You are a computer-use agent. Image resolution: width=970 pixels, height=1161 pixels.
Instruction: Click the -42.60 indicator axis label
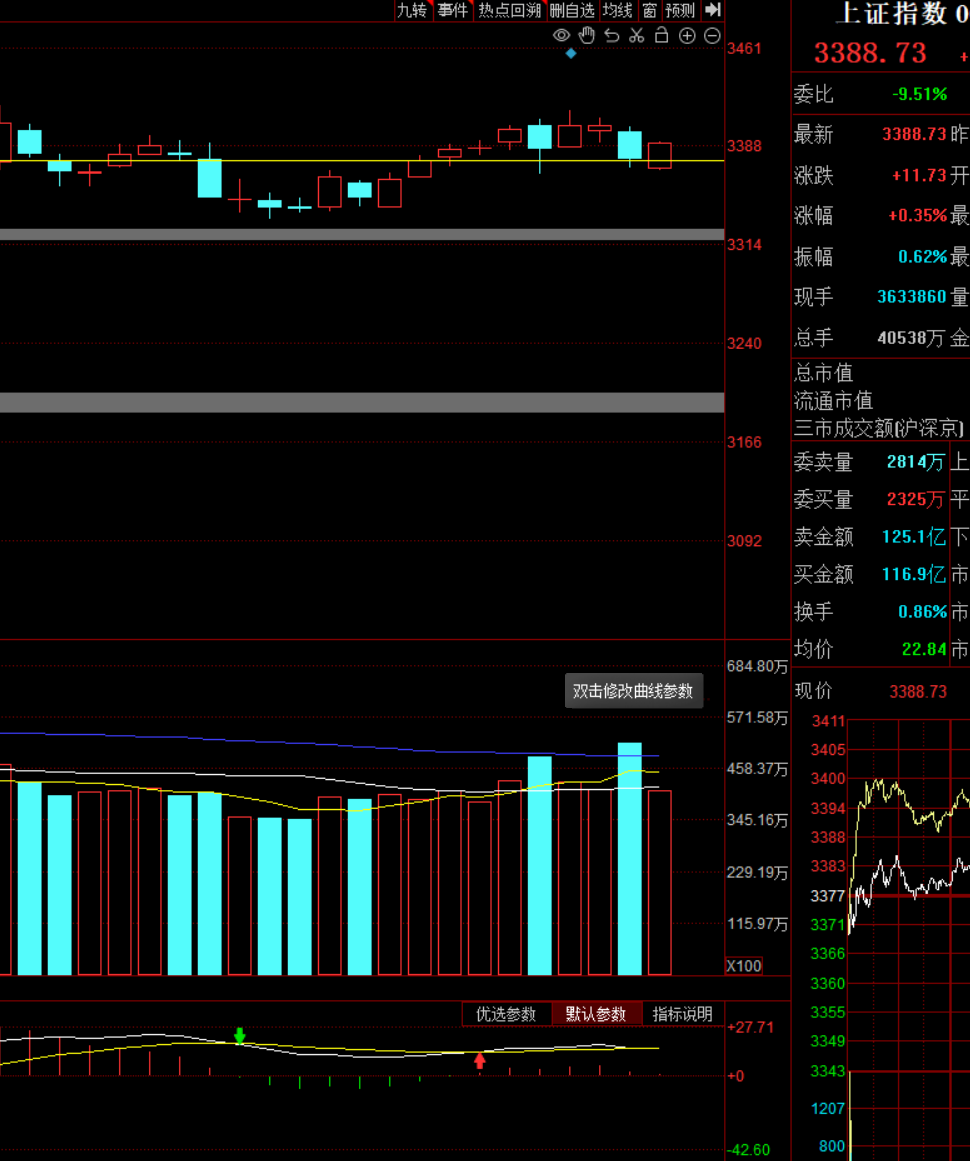click(749, 1150)
